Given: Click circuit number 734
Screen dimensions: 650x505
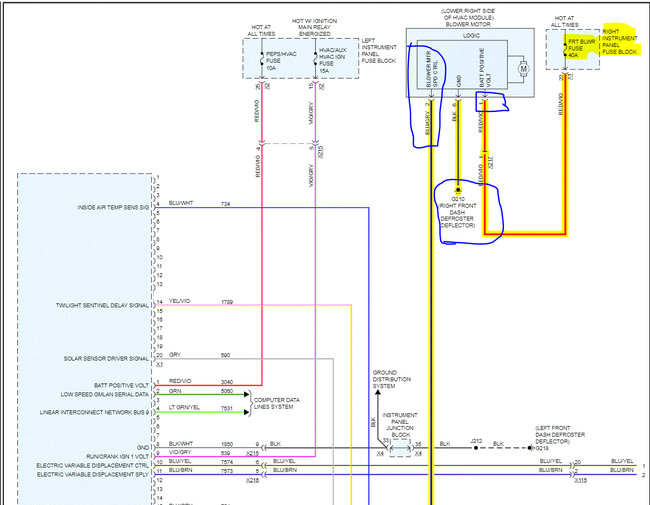Looking at the screenshot, I should tap(226, 204).
